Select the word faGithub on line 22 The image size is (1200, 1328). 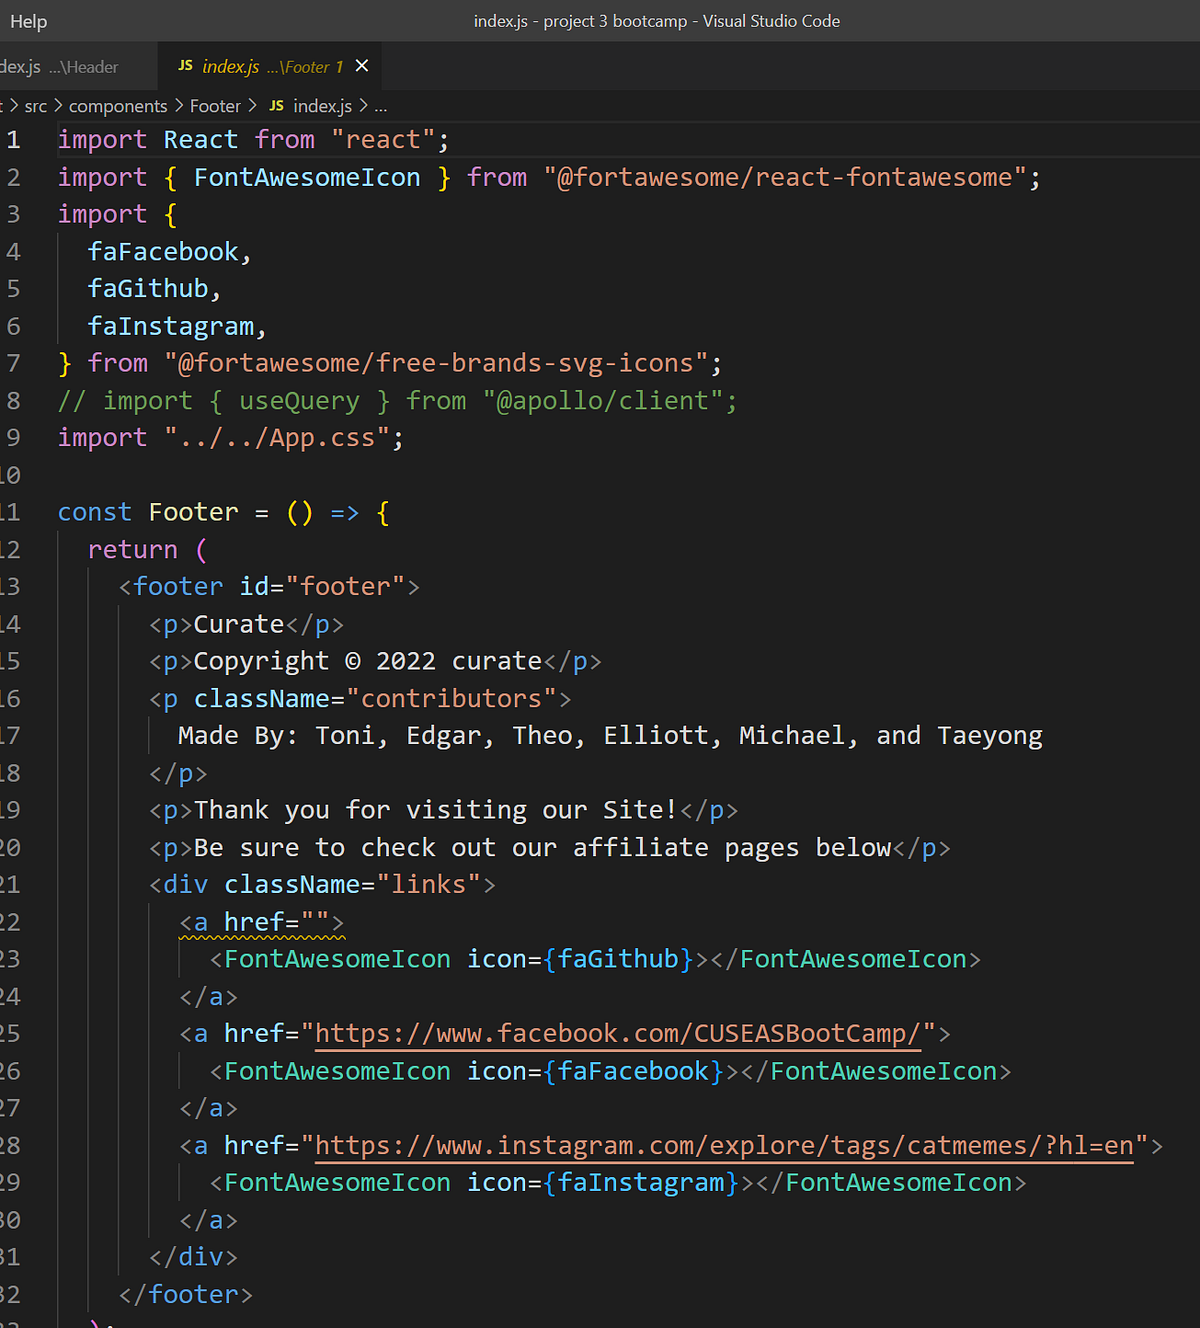[x=620, y=958]
